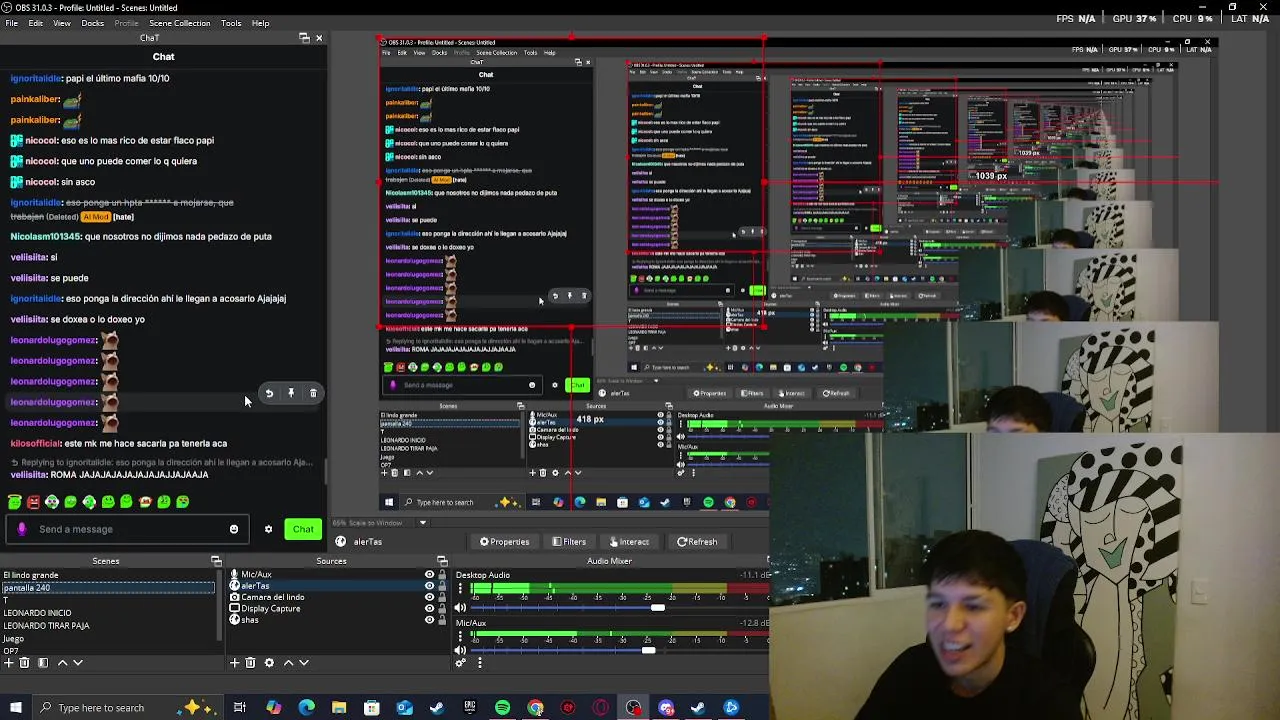Open the Mic/Aux three-dot mixer menu
This screenshot has width=1280, height=720.
pyautogui.click(x=460, y=636)
